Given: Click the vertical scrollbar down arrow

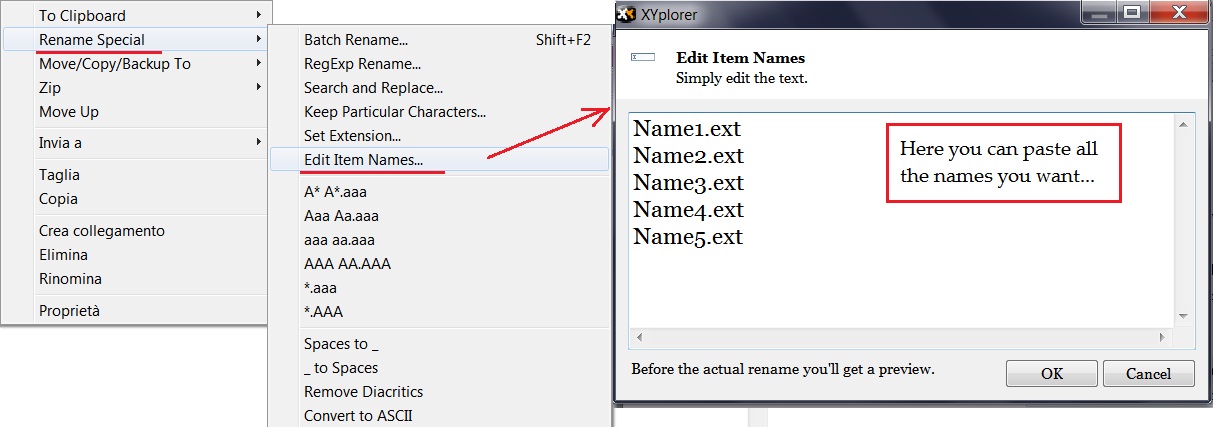Looking at the screenshot, I should pyautogui.click(x=1183, y=316).
